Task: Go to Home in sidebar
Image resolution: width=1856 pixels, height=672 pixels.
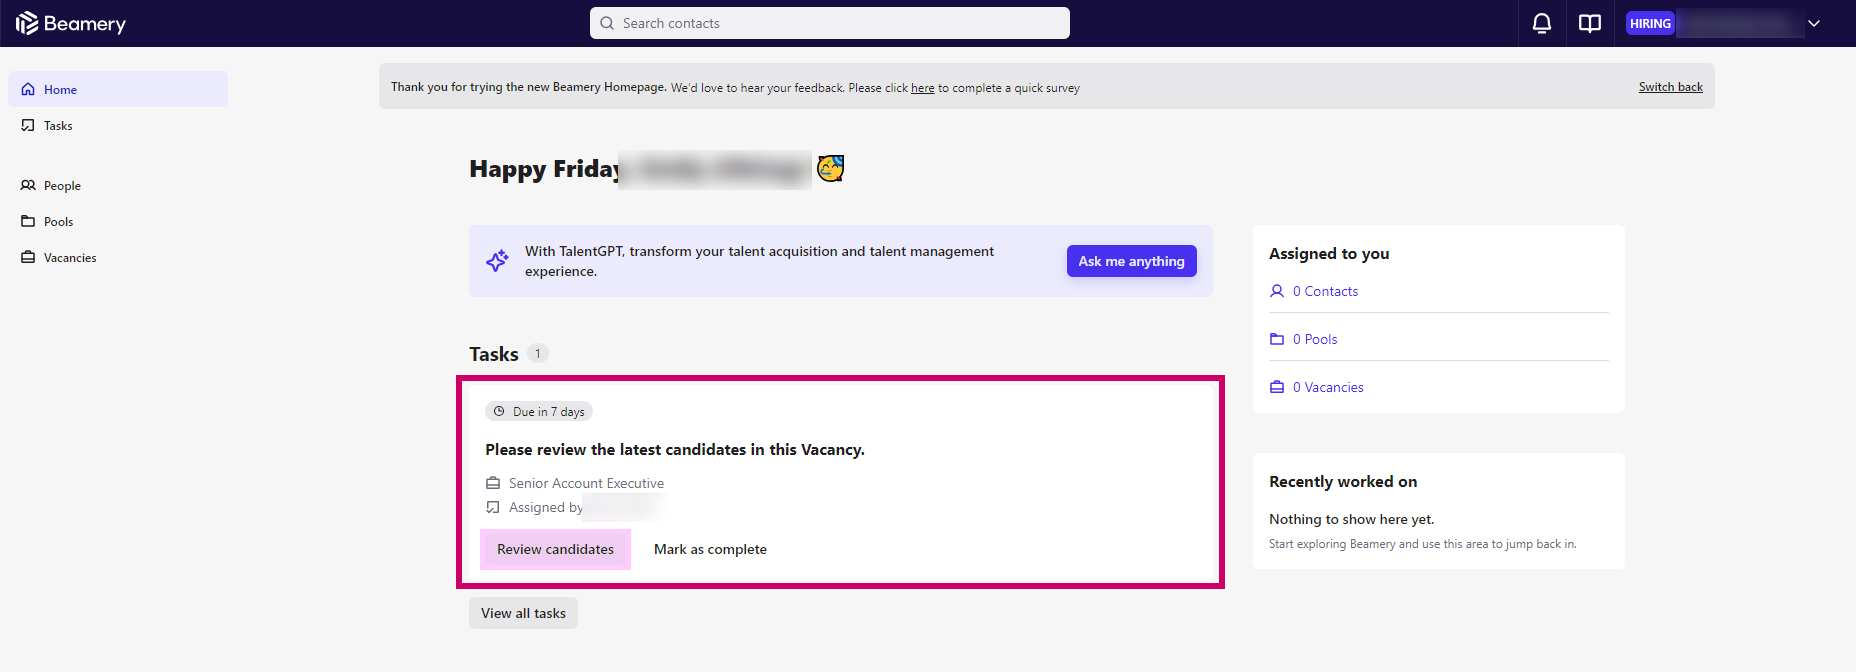Action: pyautogui.click(x=118, y=89)
